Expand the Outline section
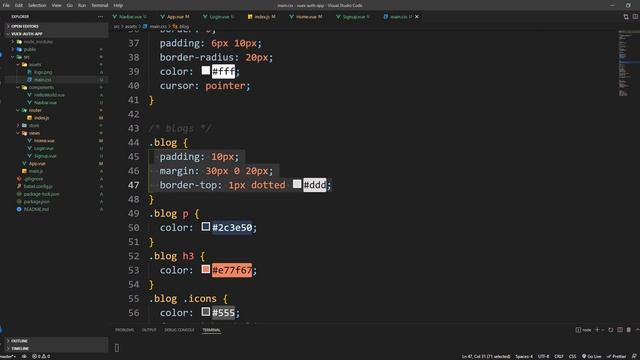Screen dimensions: 640x360 tap(55, 341)
